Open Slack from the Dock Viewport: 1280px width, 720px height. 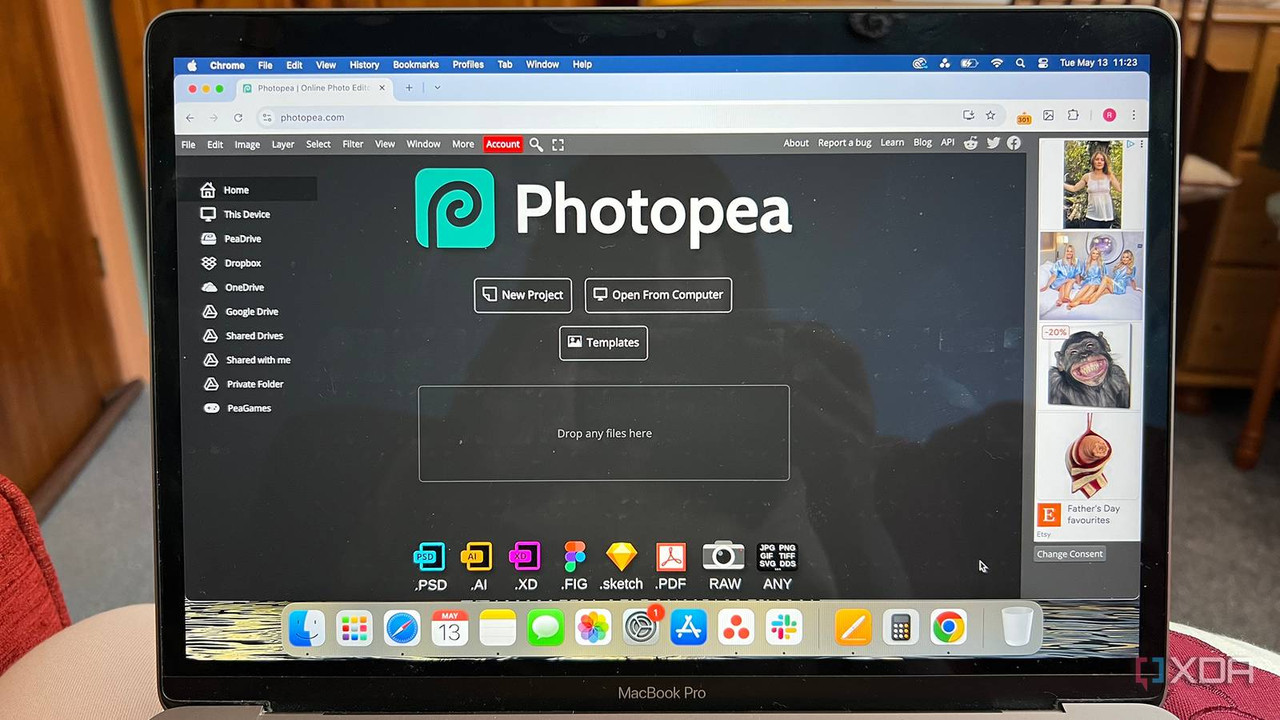784,628
